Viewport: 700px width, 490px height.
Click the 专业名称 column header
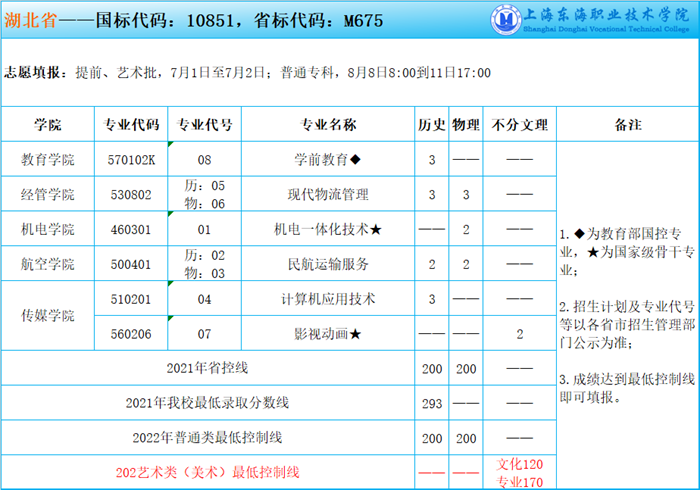pyautogui.click(x=328, y=125)
